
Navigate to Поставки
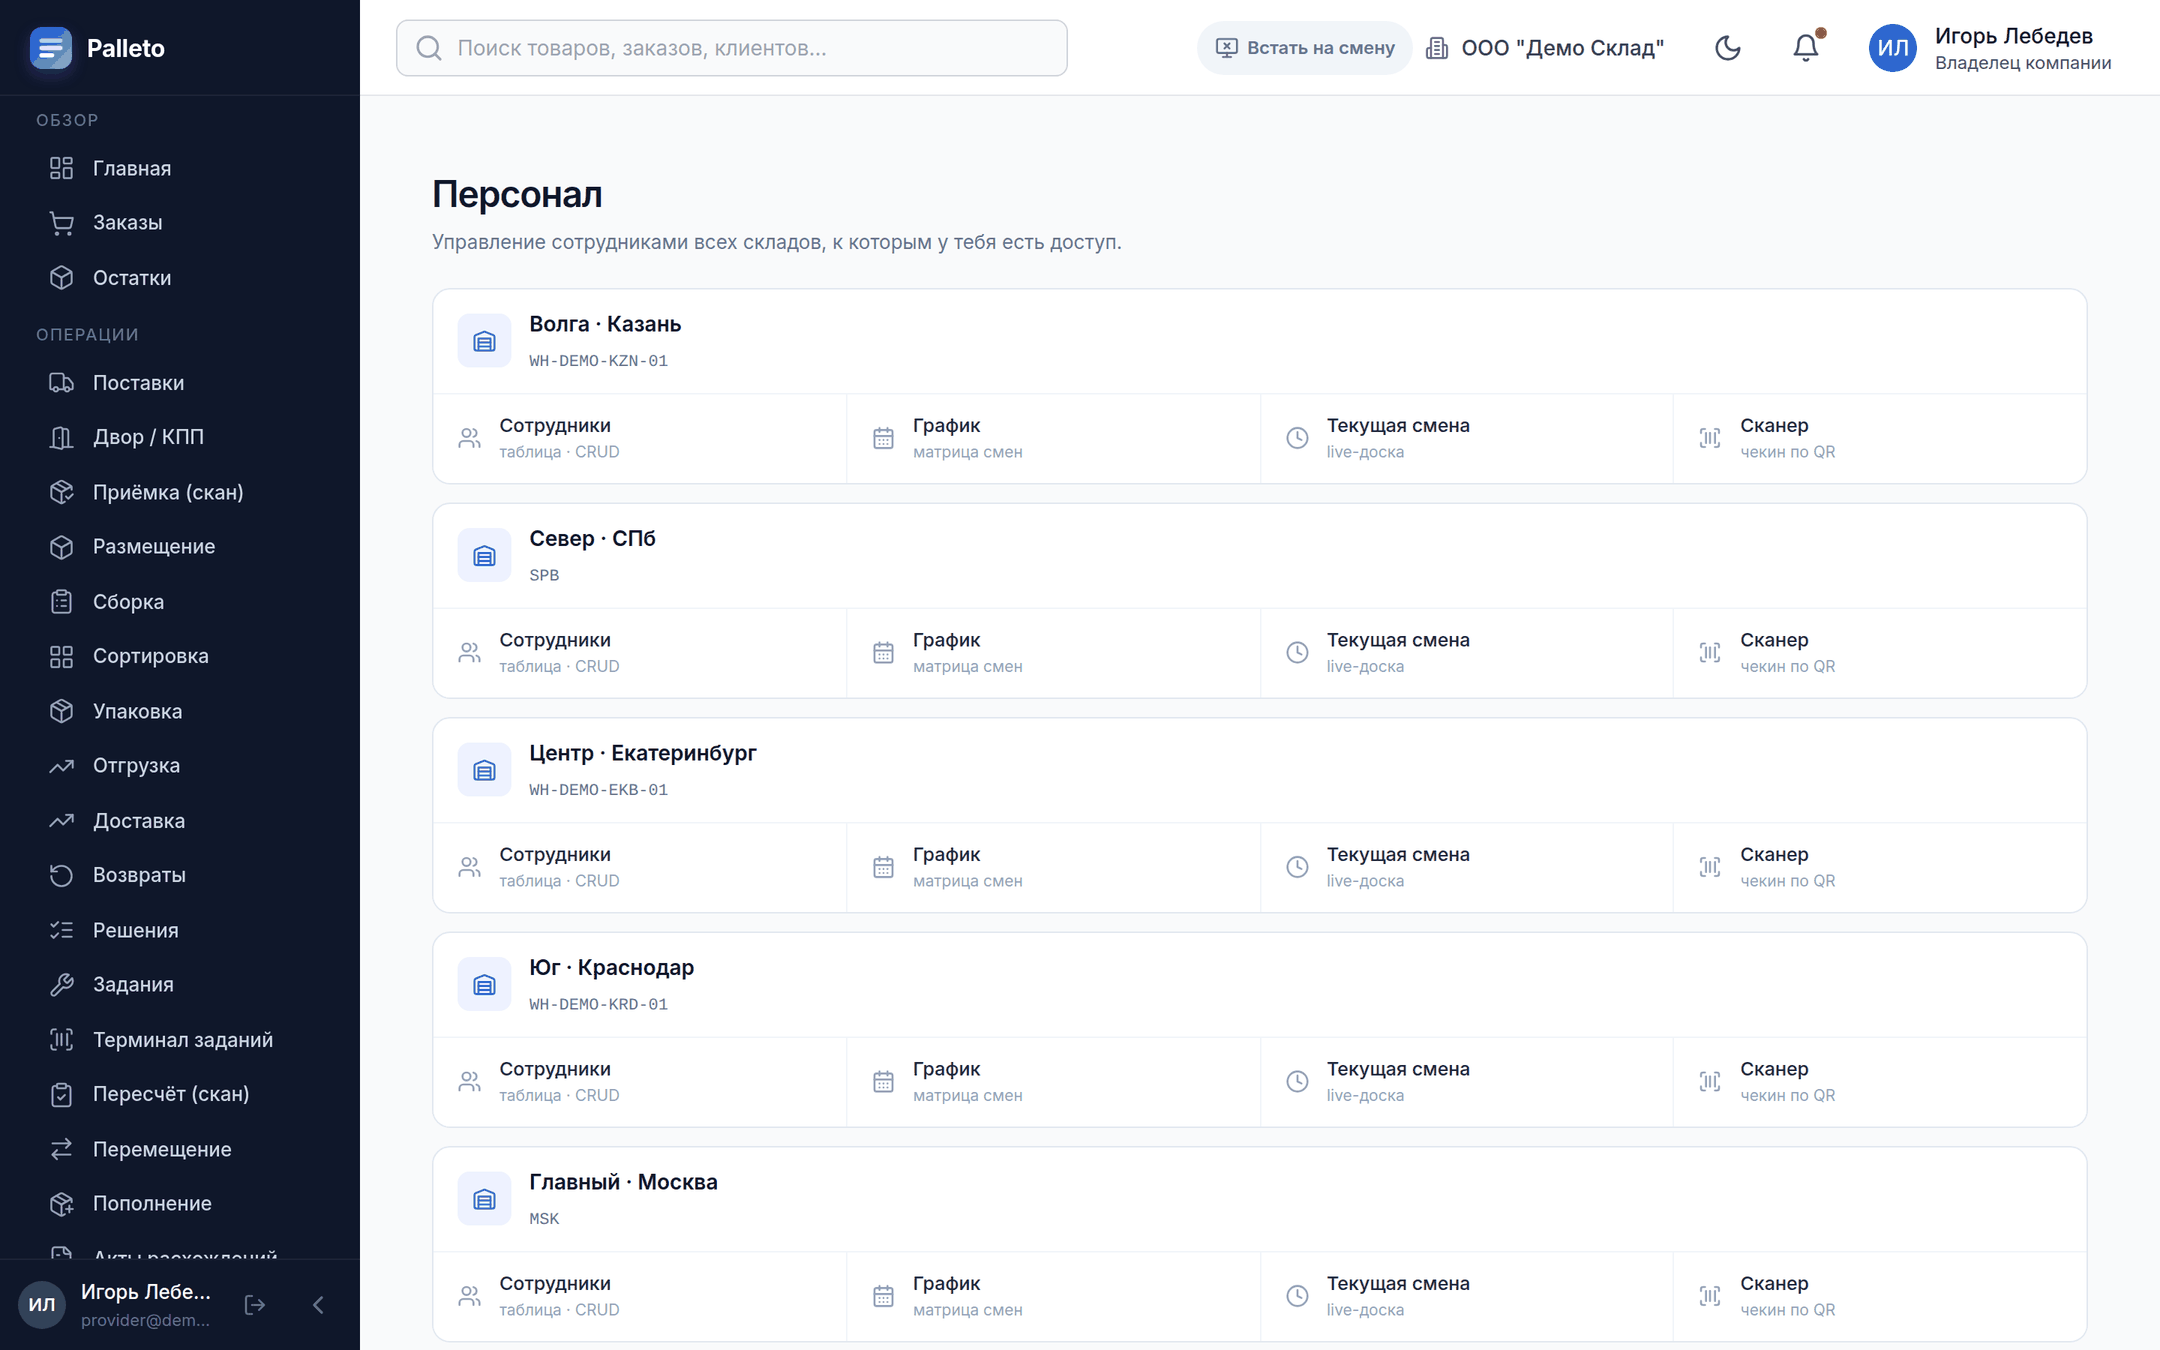click(180, 382)
